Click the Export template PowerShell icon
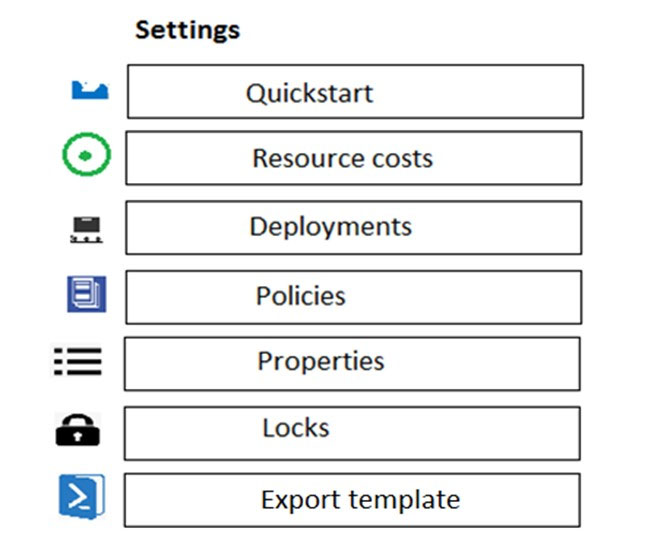 point(82,497)
